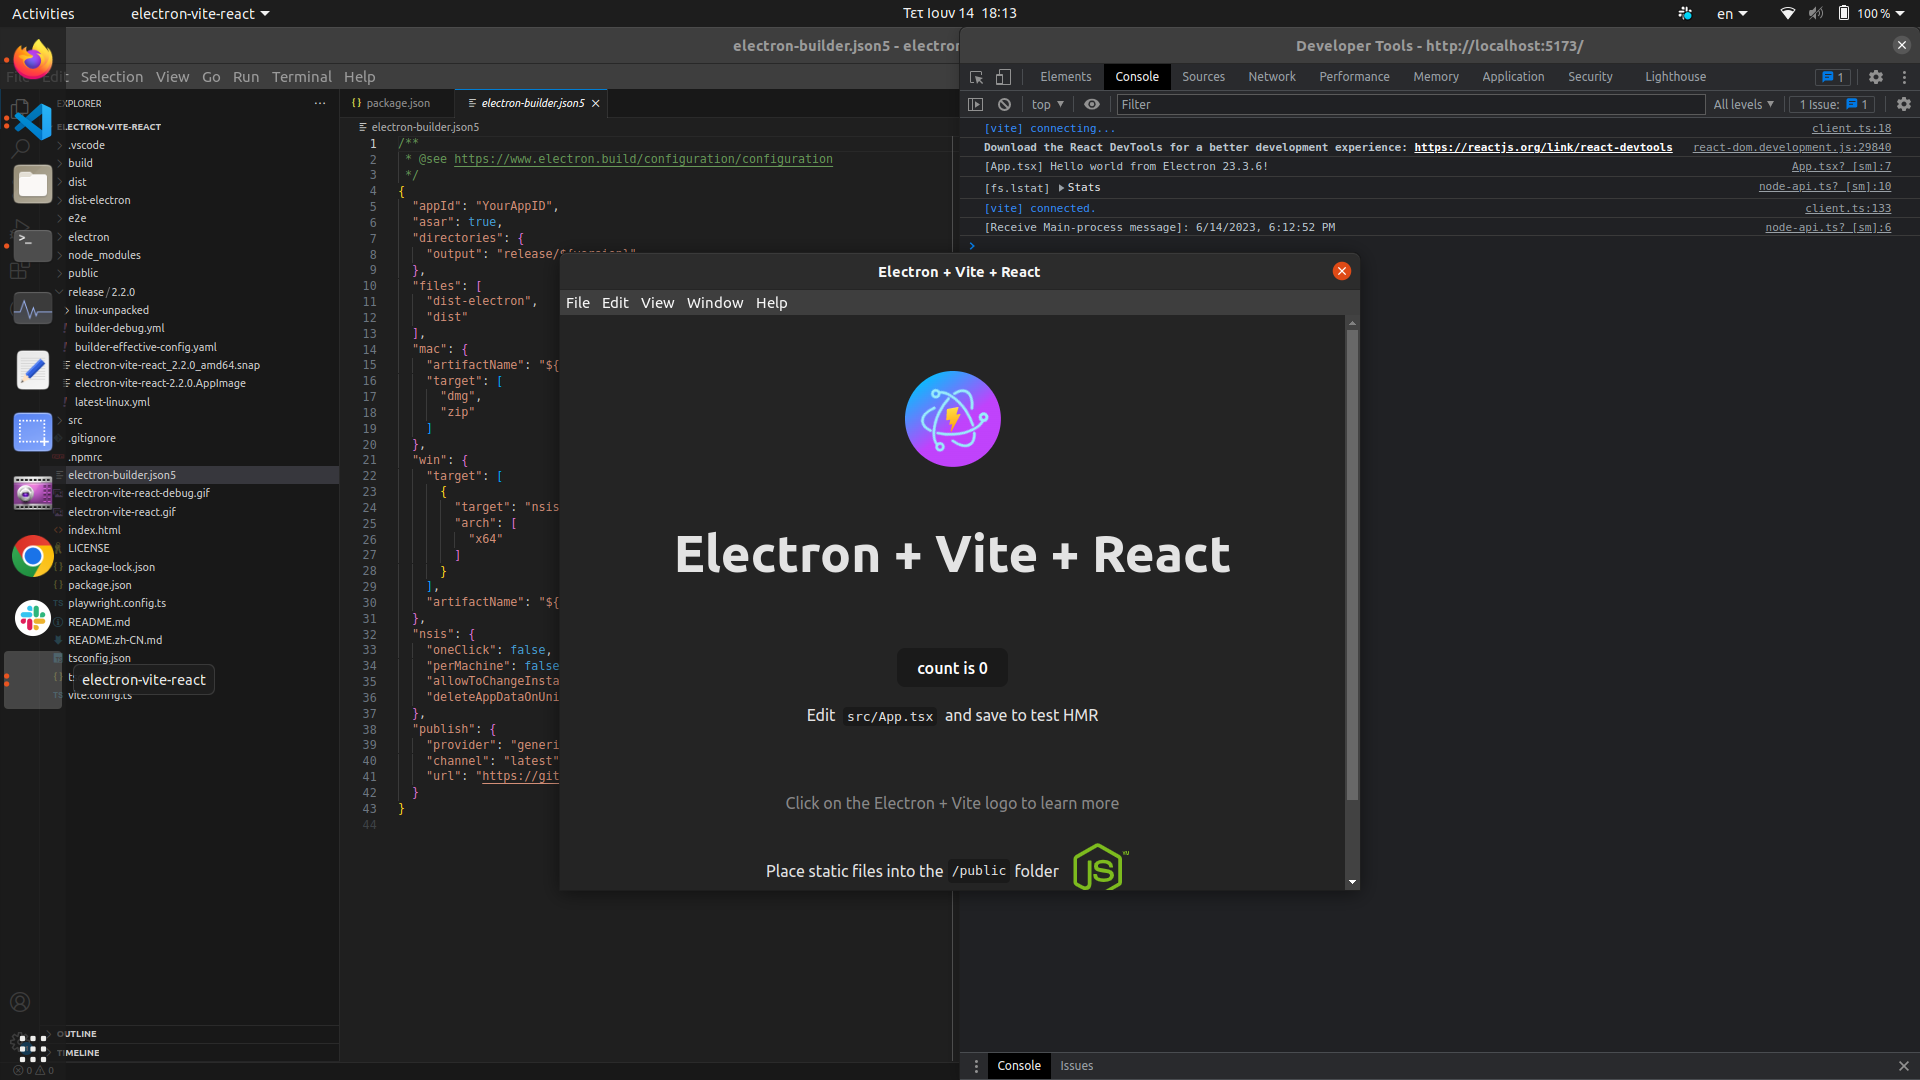1920x1080 pixels.
Task: Open the more tools menu beside the Console drawer
Action: pyautogui.click(x=976, y=1066)
